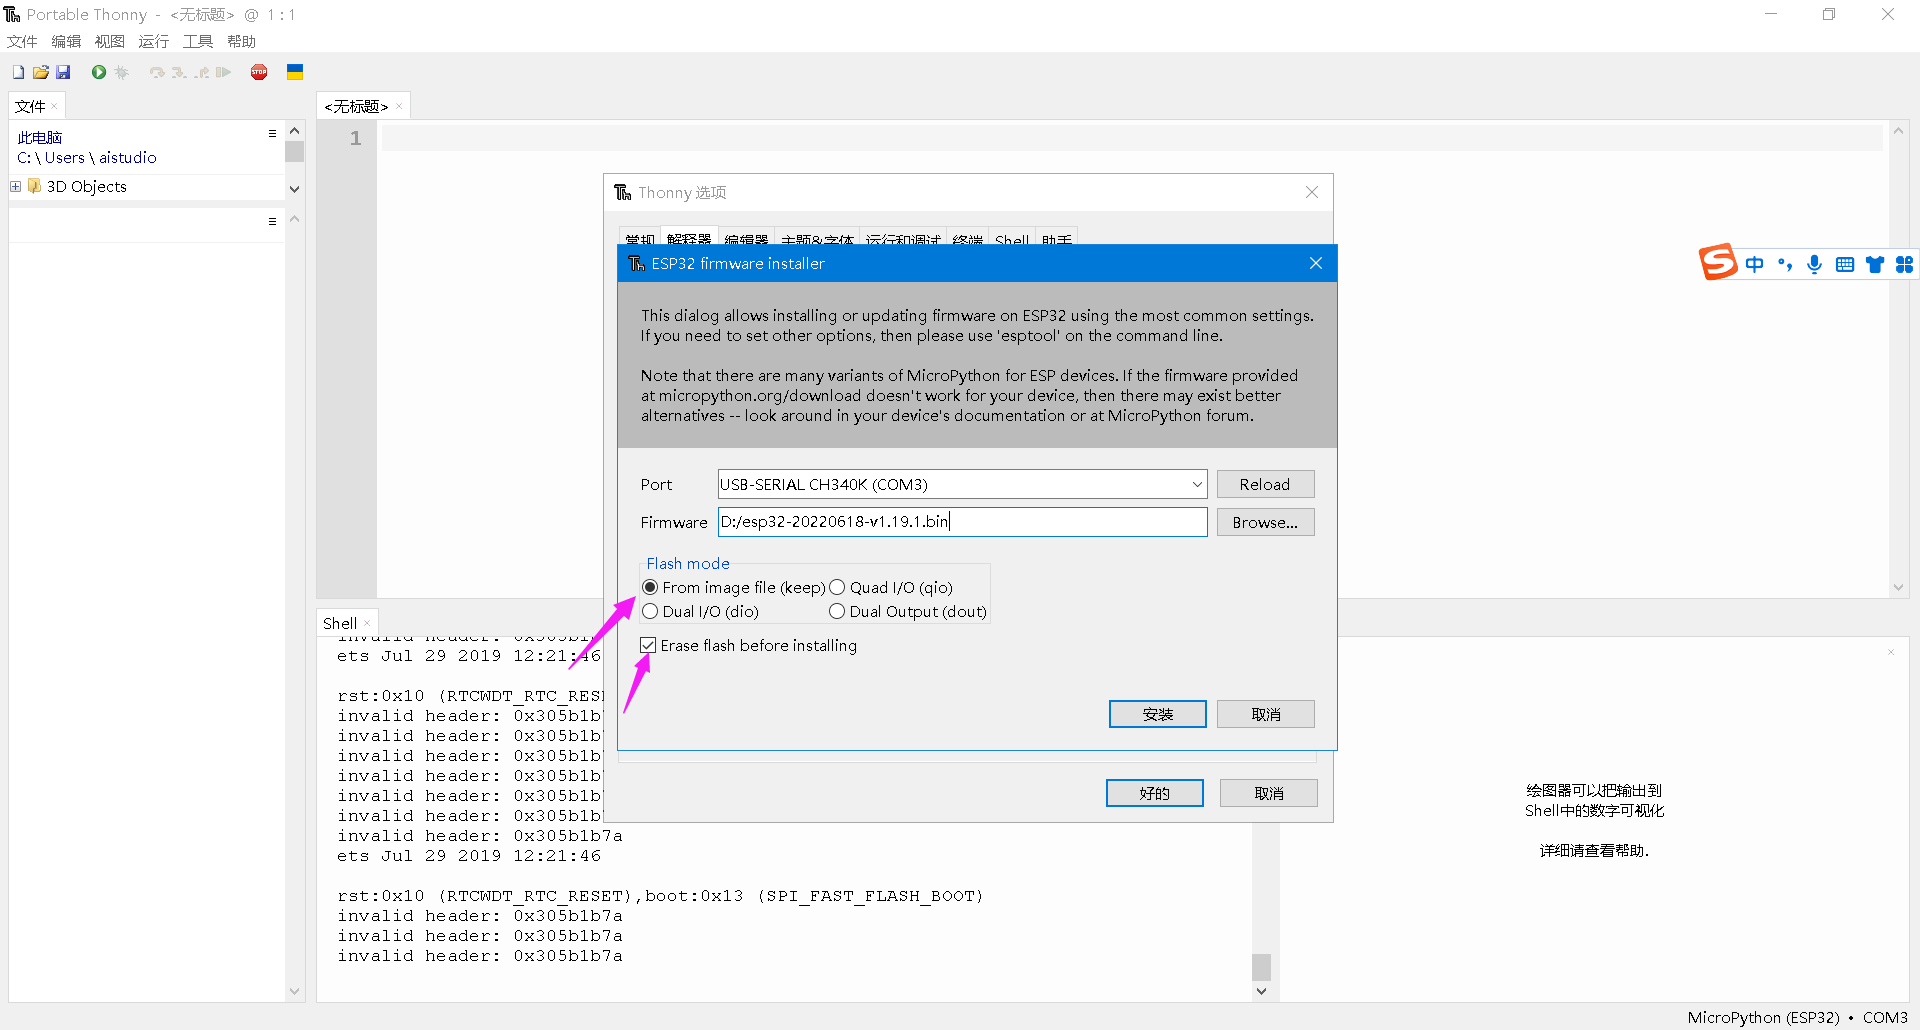
Task: Open files panel hamburger menu near 此电脑
Action: (272, 133)
